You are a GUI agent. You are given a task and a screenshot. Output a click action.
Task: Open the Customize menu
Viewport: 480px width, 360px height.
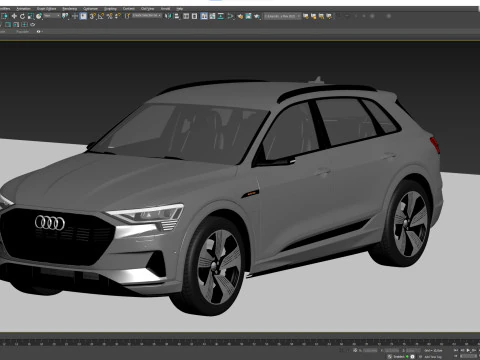[90, 9]
